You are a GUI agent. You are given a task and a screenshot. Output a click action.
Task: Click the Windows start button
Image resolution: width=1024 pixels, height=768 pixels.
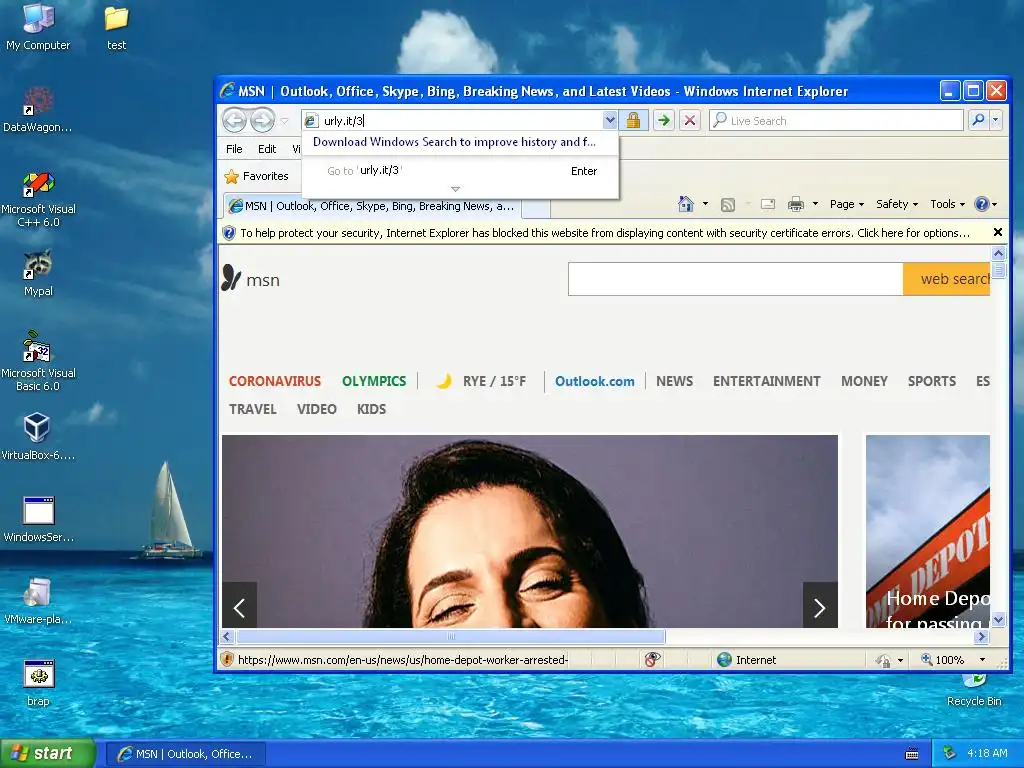[x=48, y=754]
